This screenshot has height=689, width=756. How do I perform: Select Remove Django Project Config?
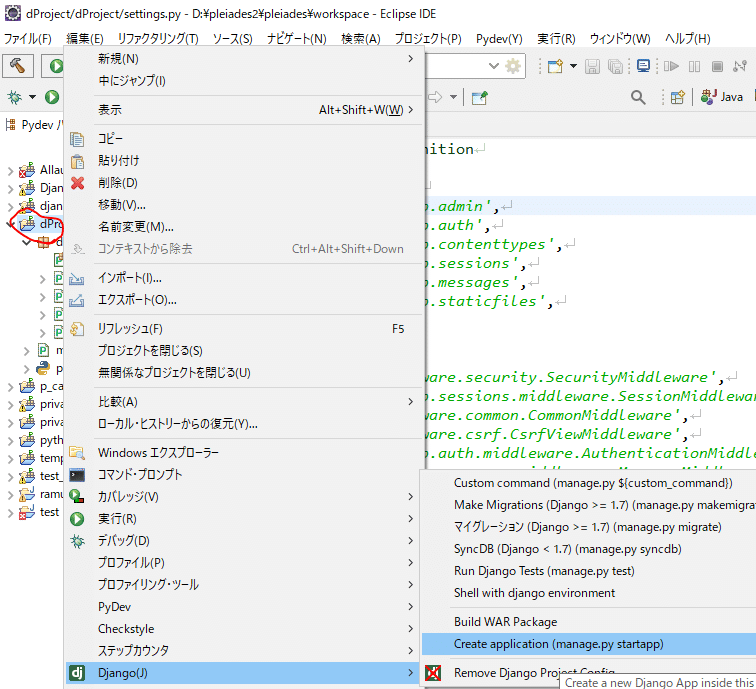(534, 673)
